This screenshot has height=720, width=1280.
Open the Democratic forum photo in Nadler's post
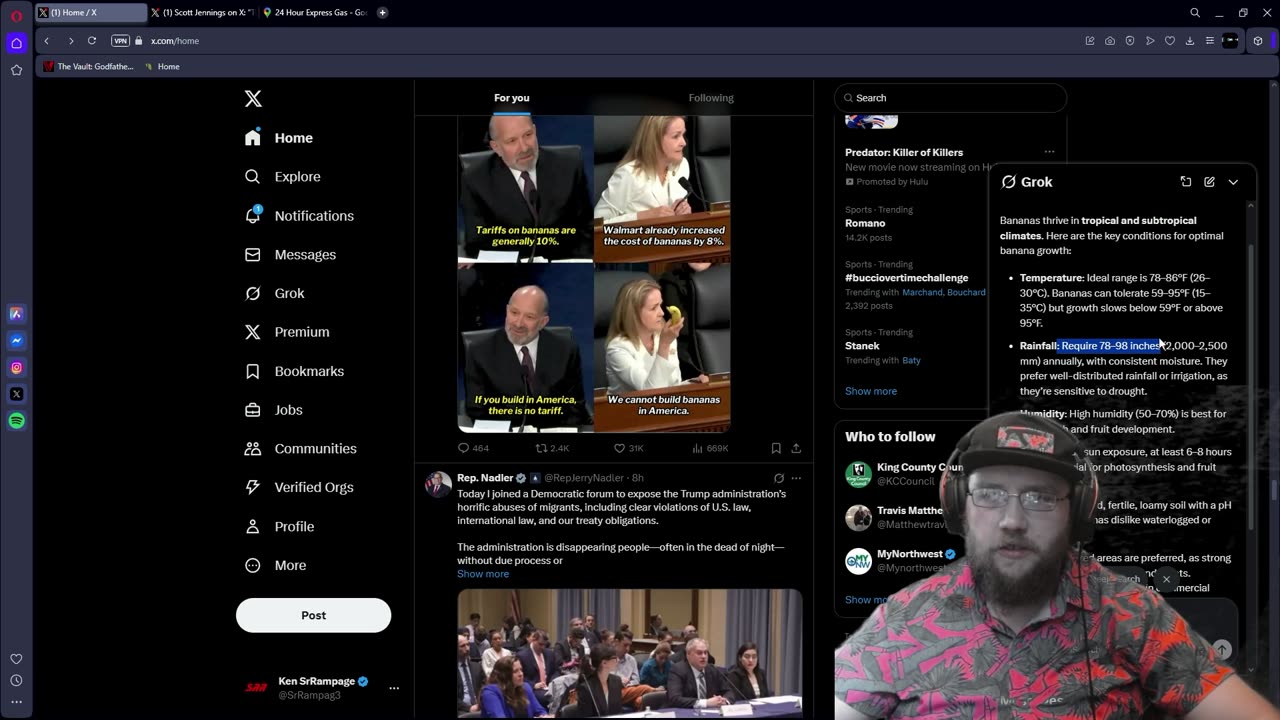tap(630, 654)
